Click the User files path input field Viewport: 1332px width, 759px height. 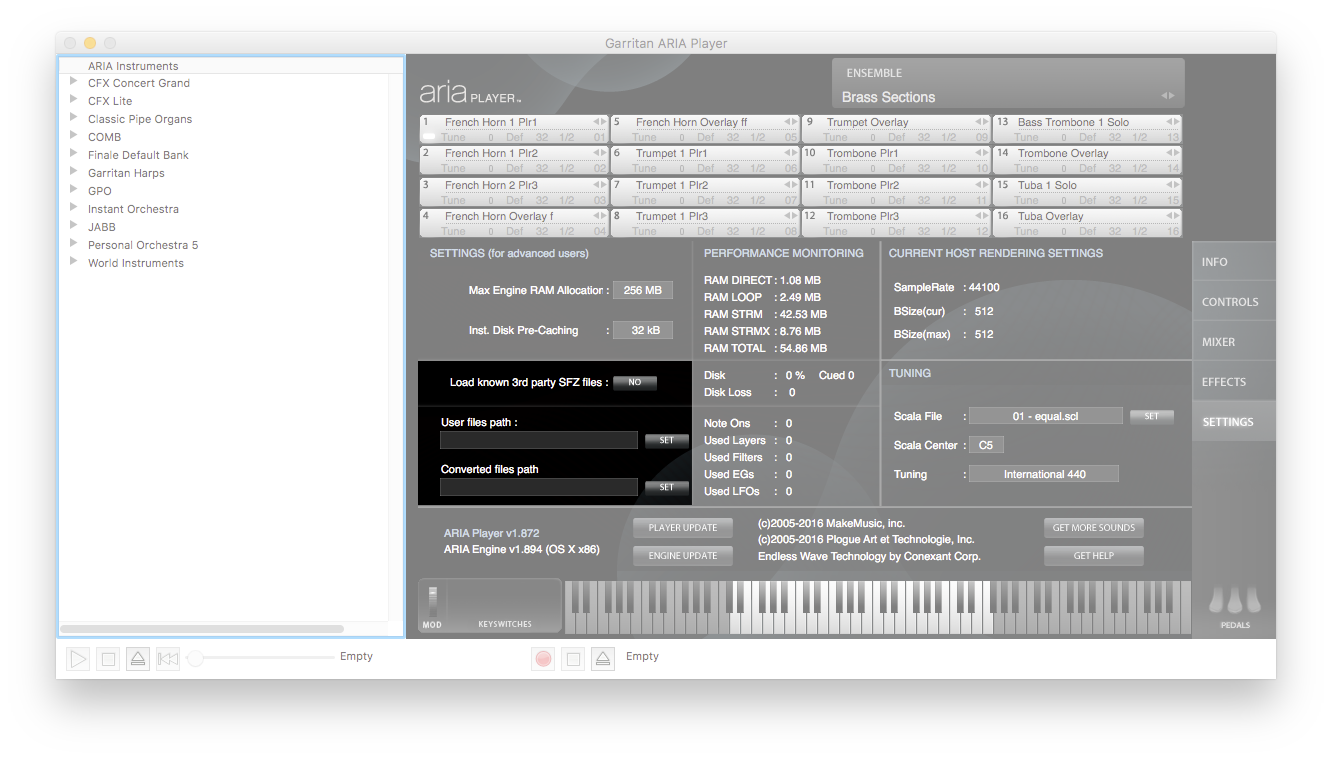click(x=539, y=440)
